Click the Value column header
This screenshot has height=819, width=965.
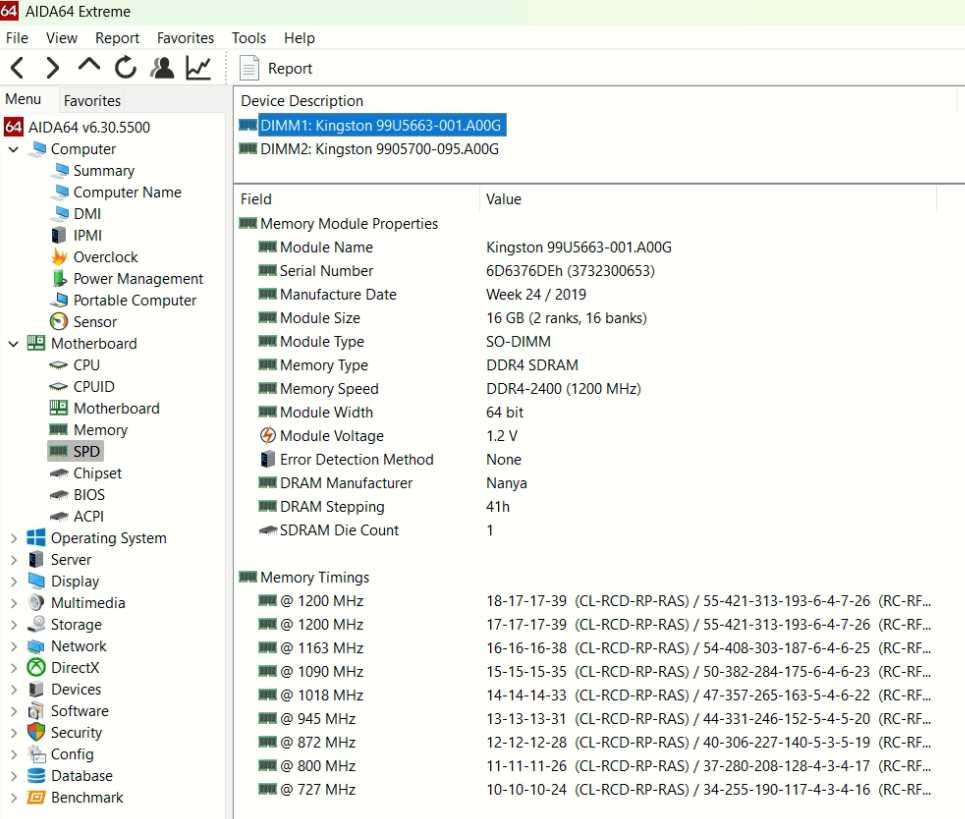[503, 199]
